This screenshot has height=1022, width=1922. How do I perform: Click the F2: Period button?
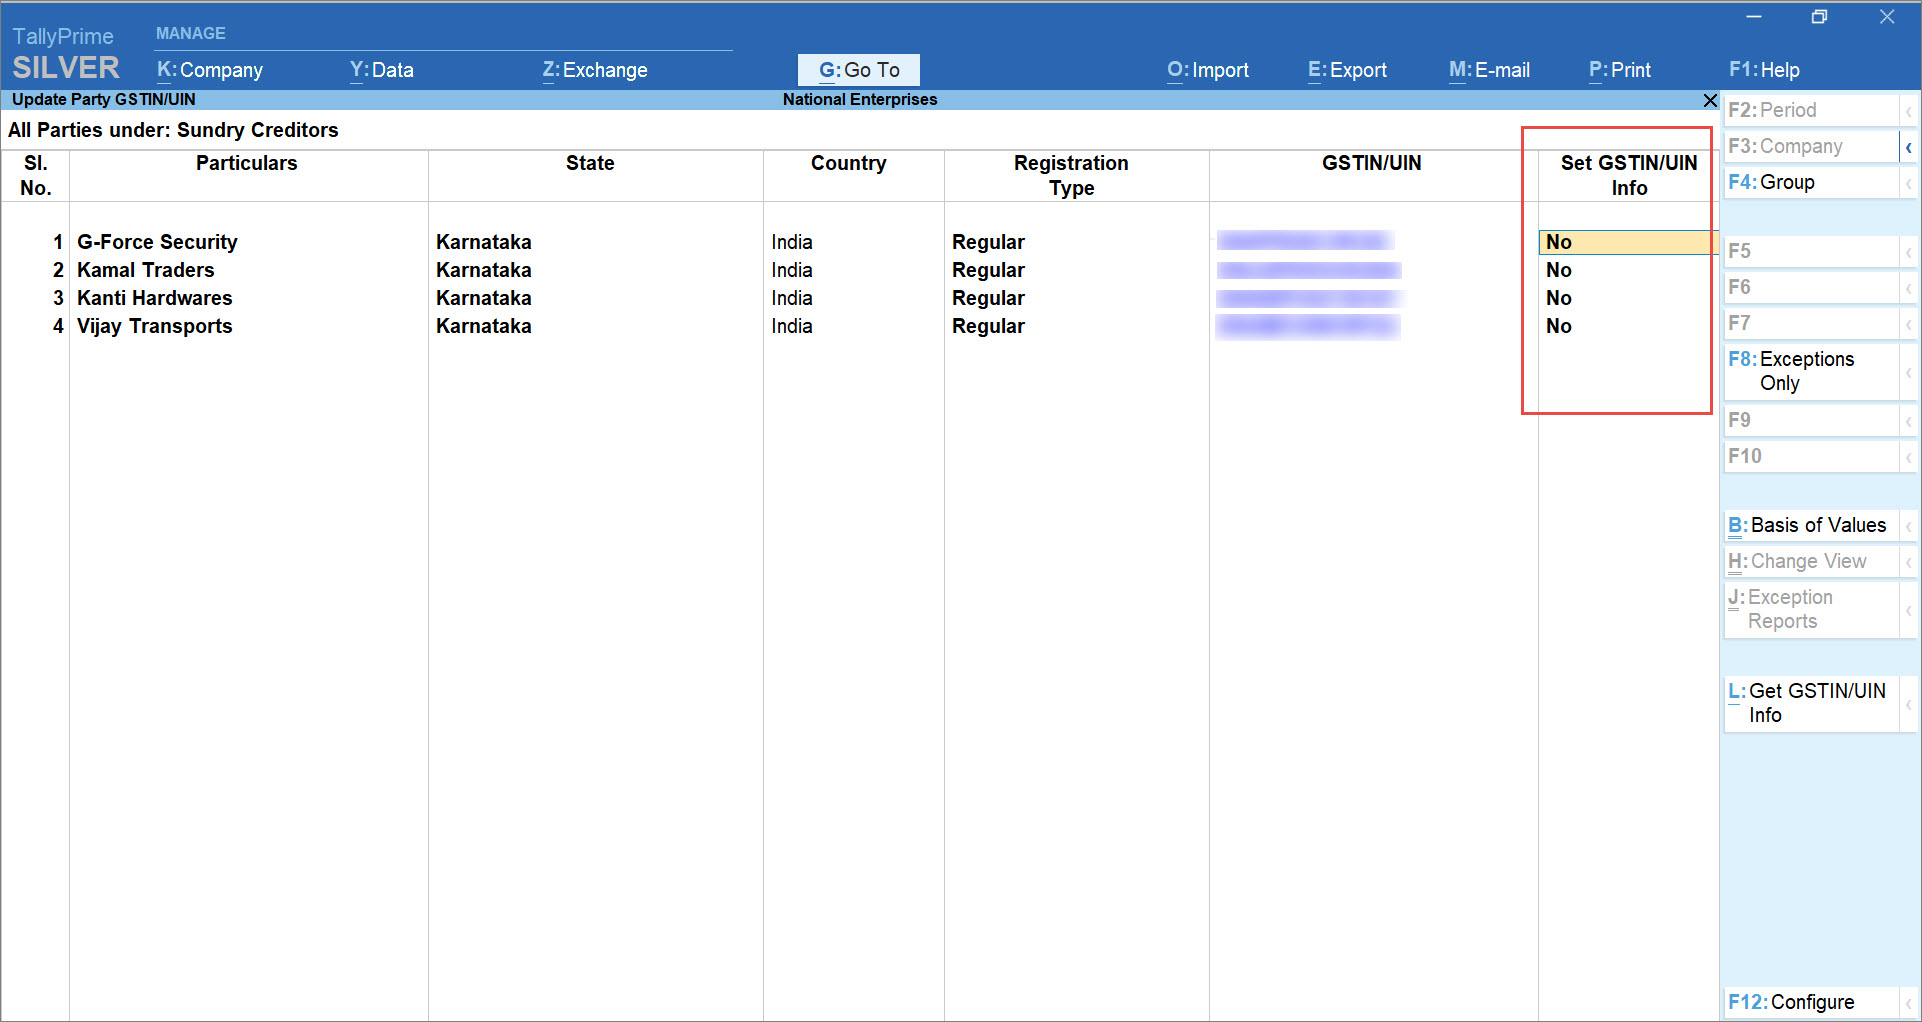pos(1811,110)
